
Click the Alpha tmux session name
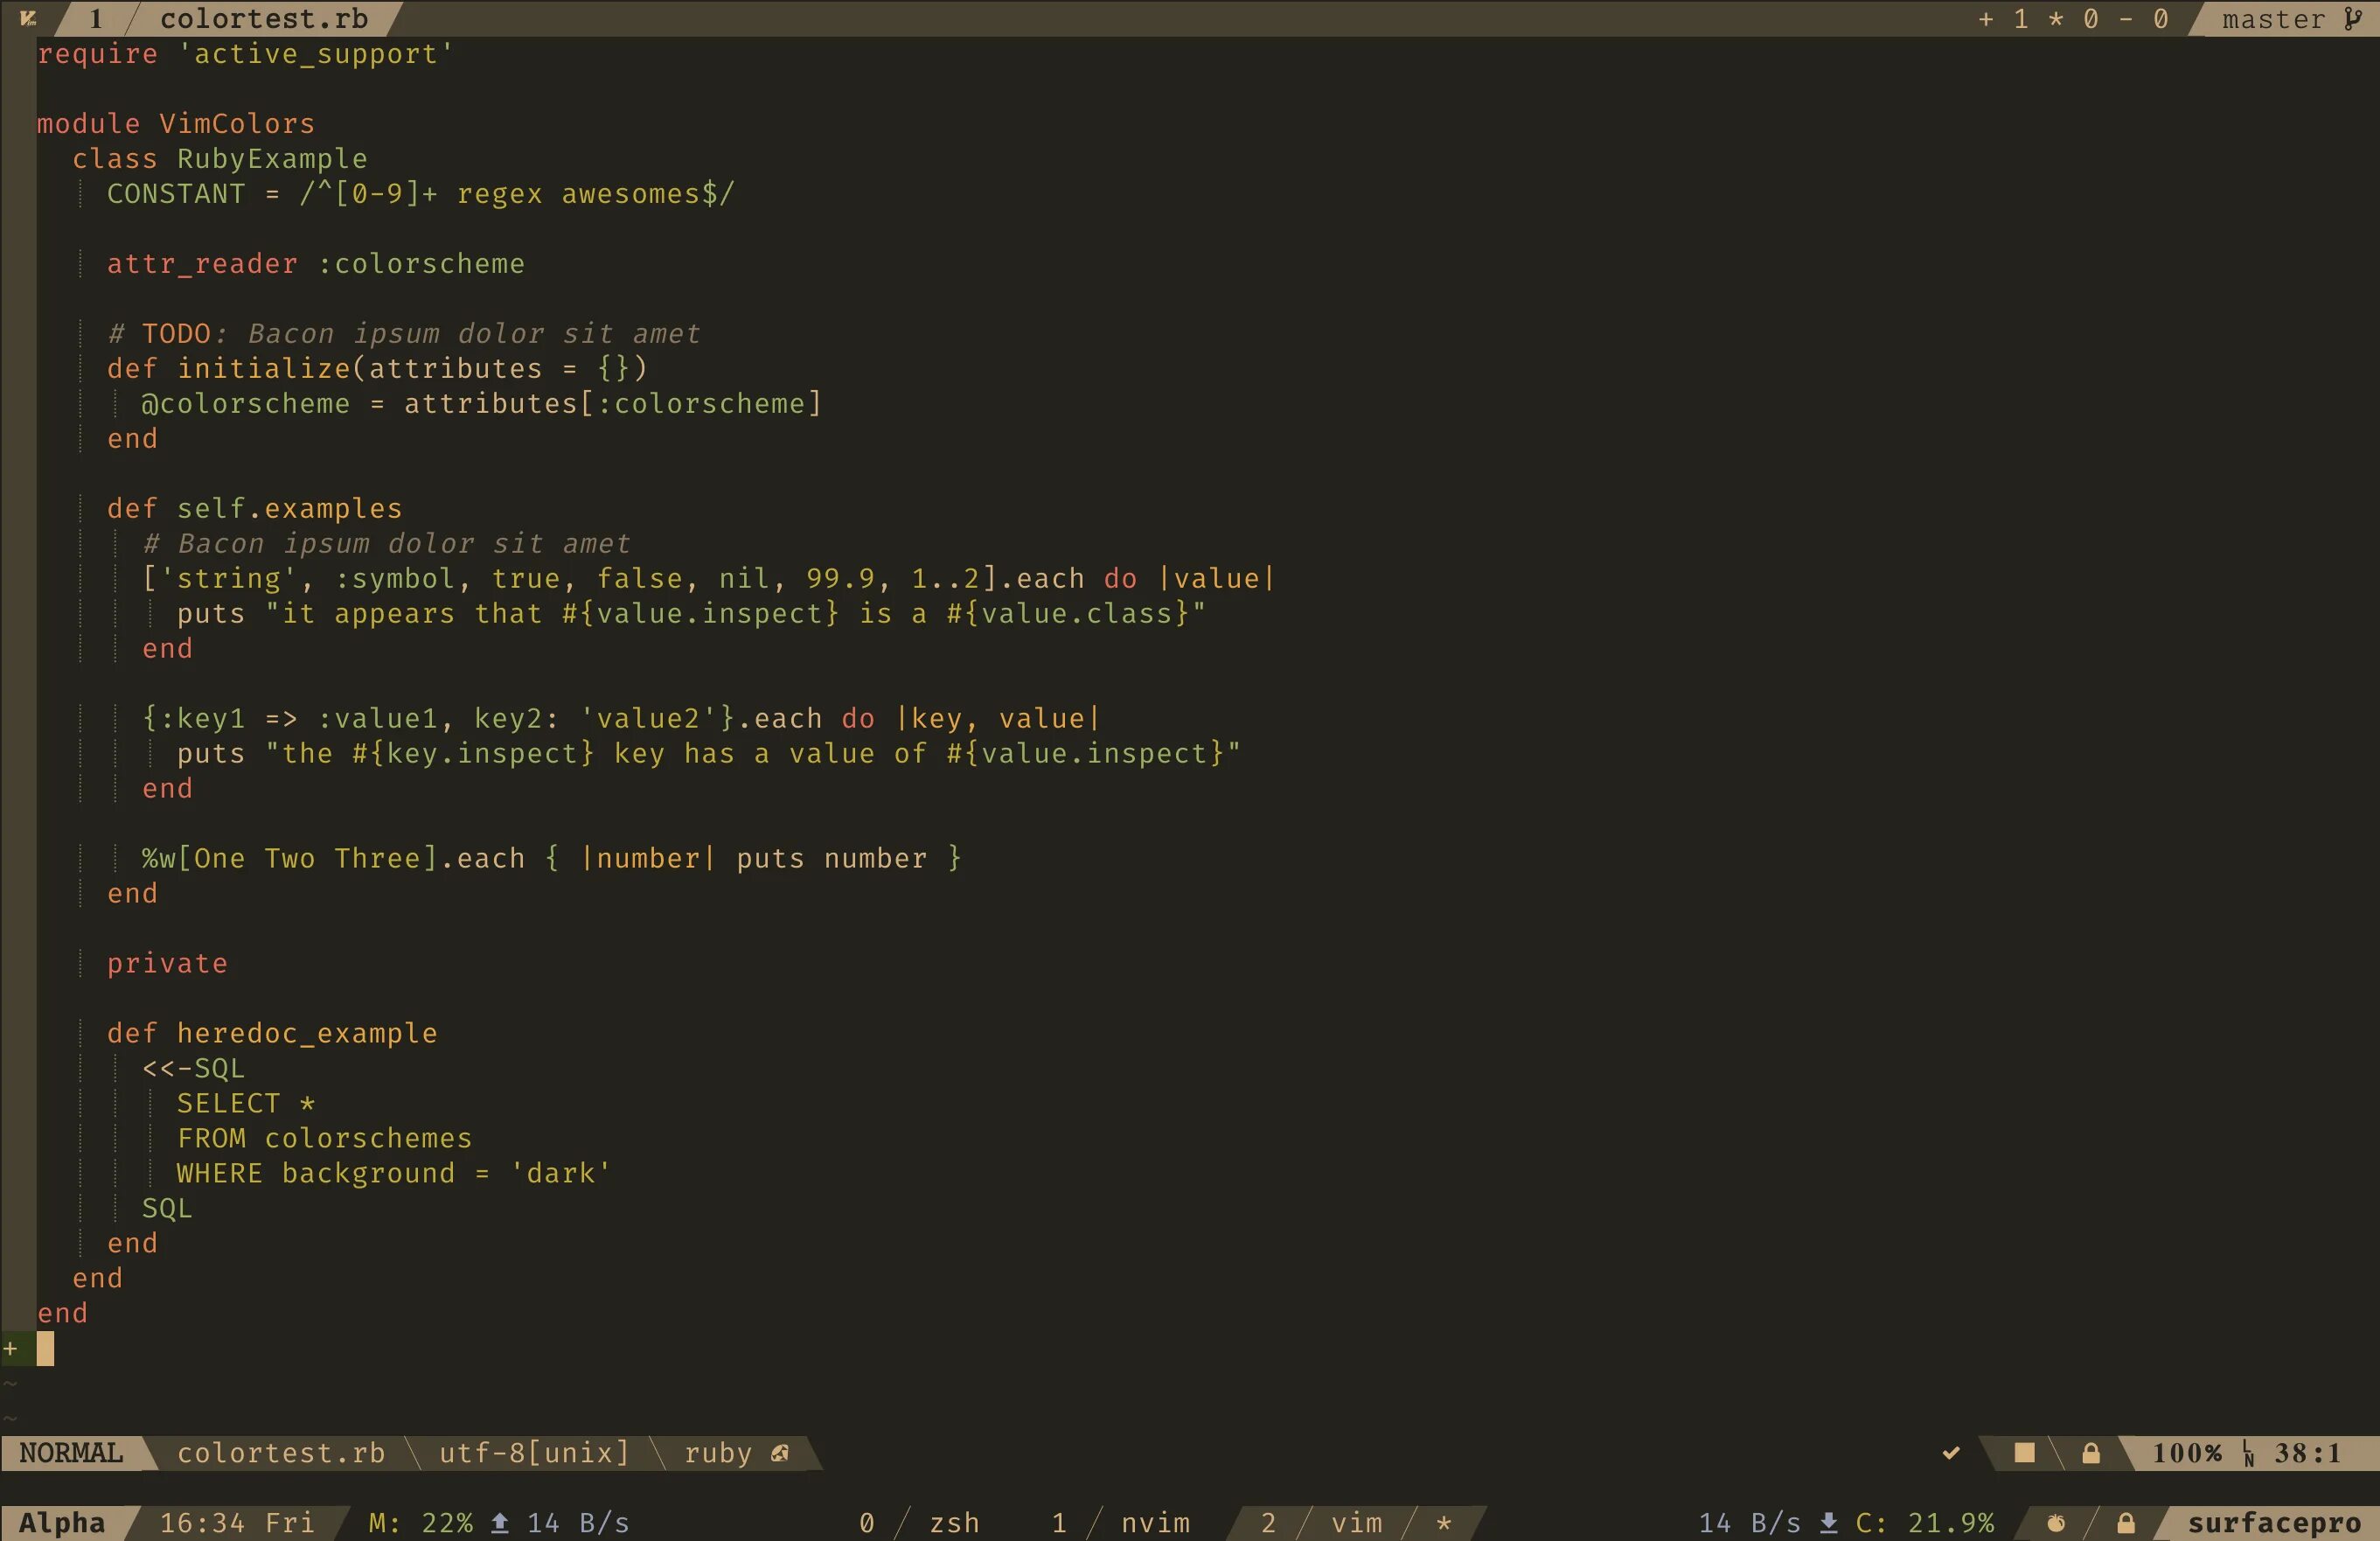coord(62,1523)
